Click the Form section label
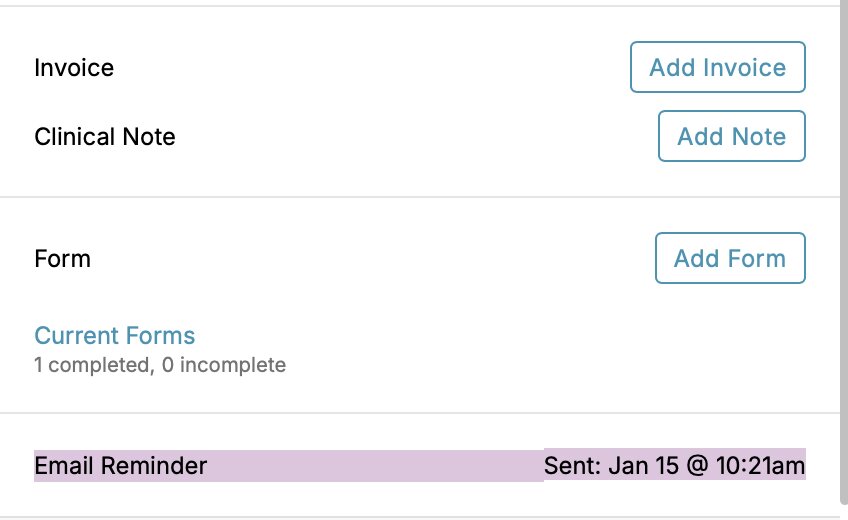Viewport: 848px width, 520px height. click(x=62, y=259)
